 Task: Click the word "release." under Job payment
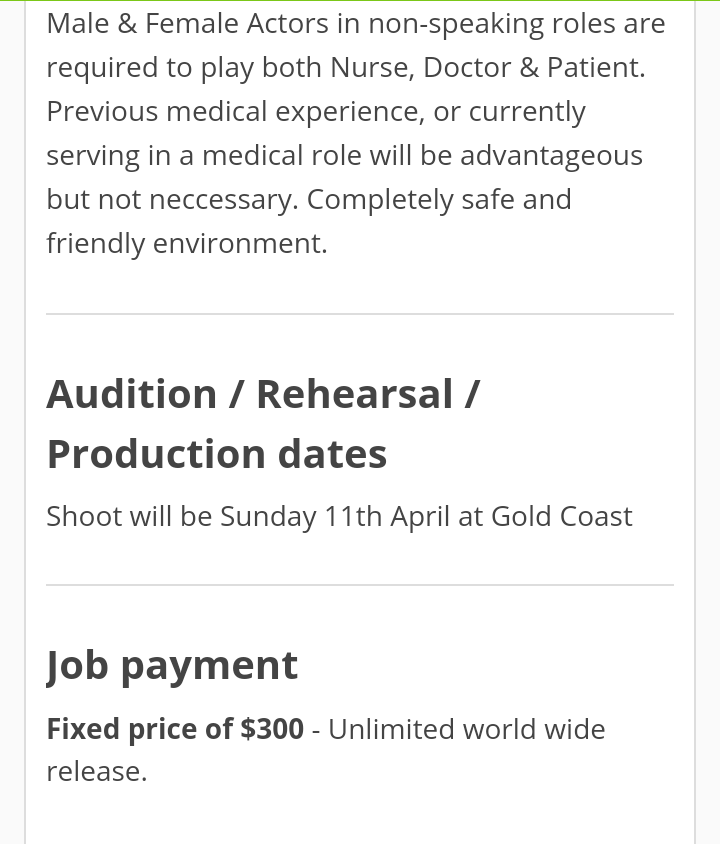[97, 771]
